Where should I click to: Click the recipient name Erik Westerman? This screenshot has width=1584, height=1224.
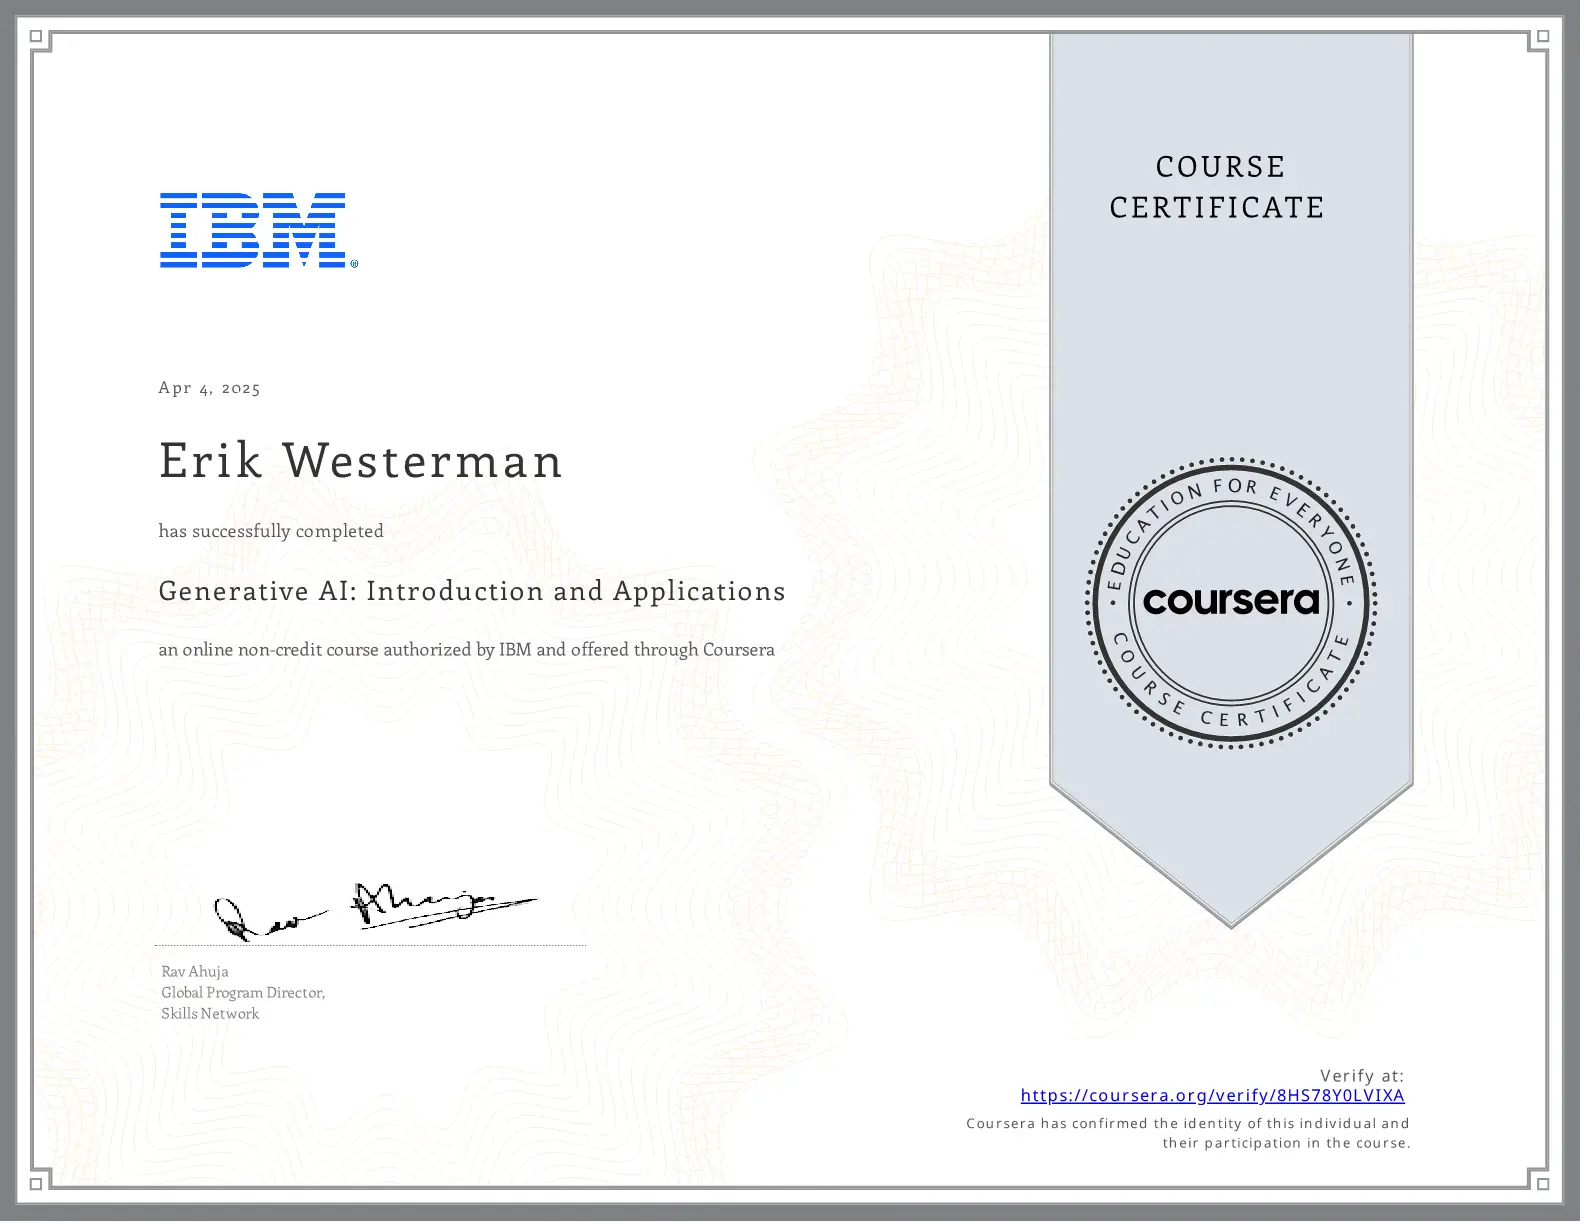361,461
